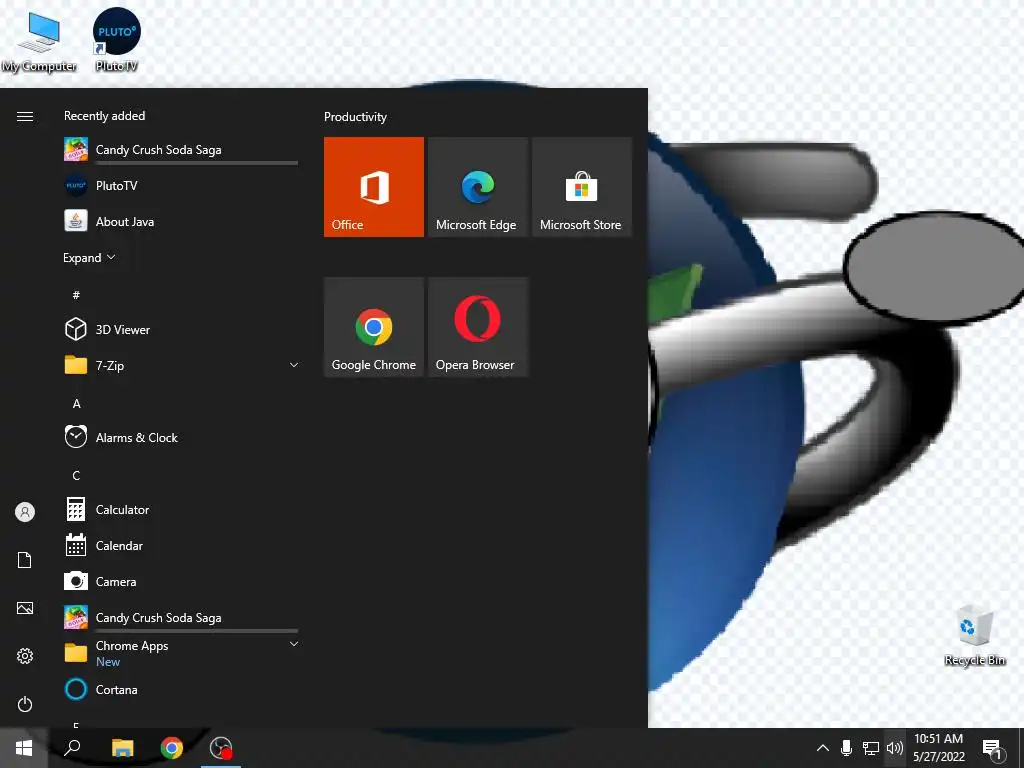Open My Computer desktop icon
The height and width of the screenshot is (768, 1024).
39,42
